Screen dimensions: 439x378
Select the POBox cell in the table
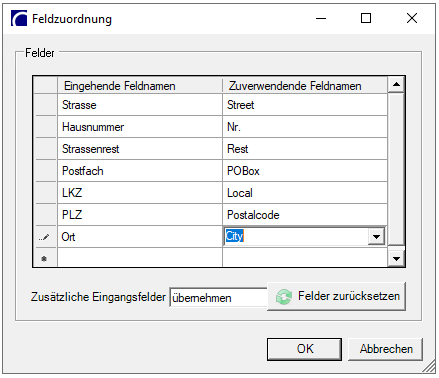(305, 171)
